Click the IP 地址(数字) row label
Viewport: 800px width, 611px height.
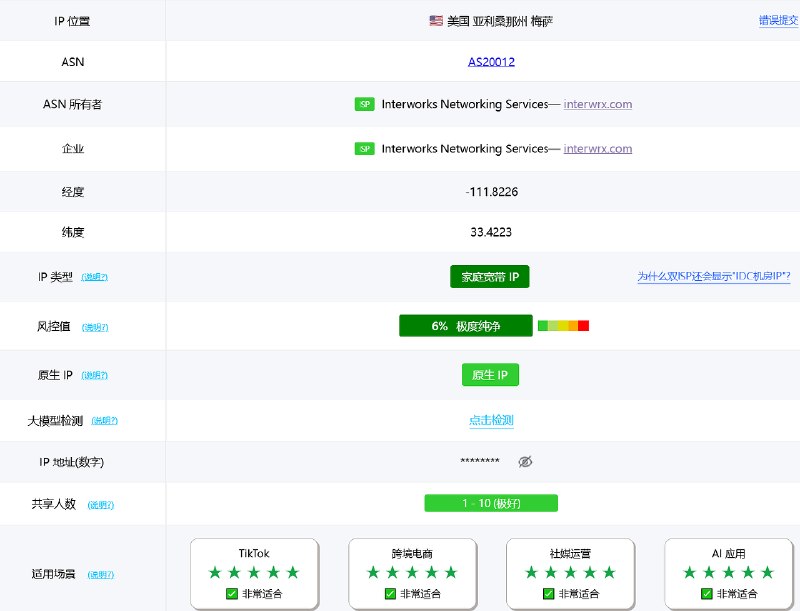pyautogui.click(x=71, y=462)
